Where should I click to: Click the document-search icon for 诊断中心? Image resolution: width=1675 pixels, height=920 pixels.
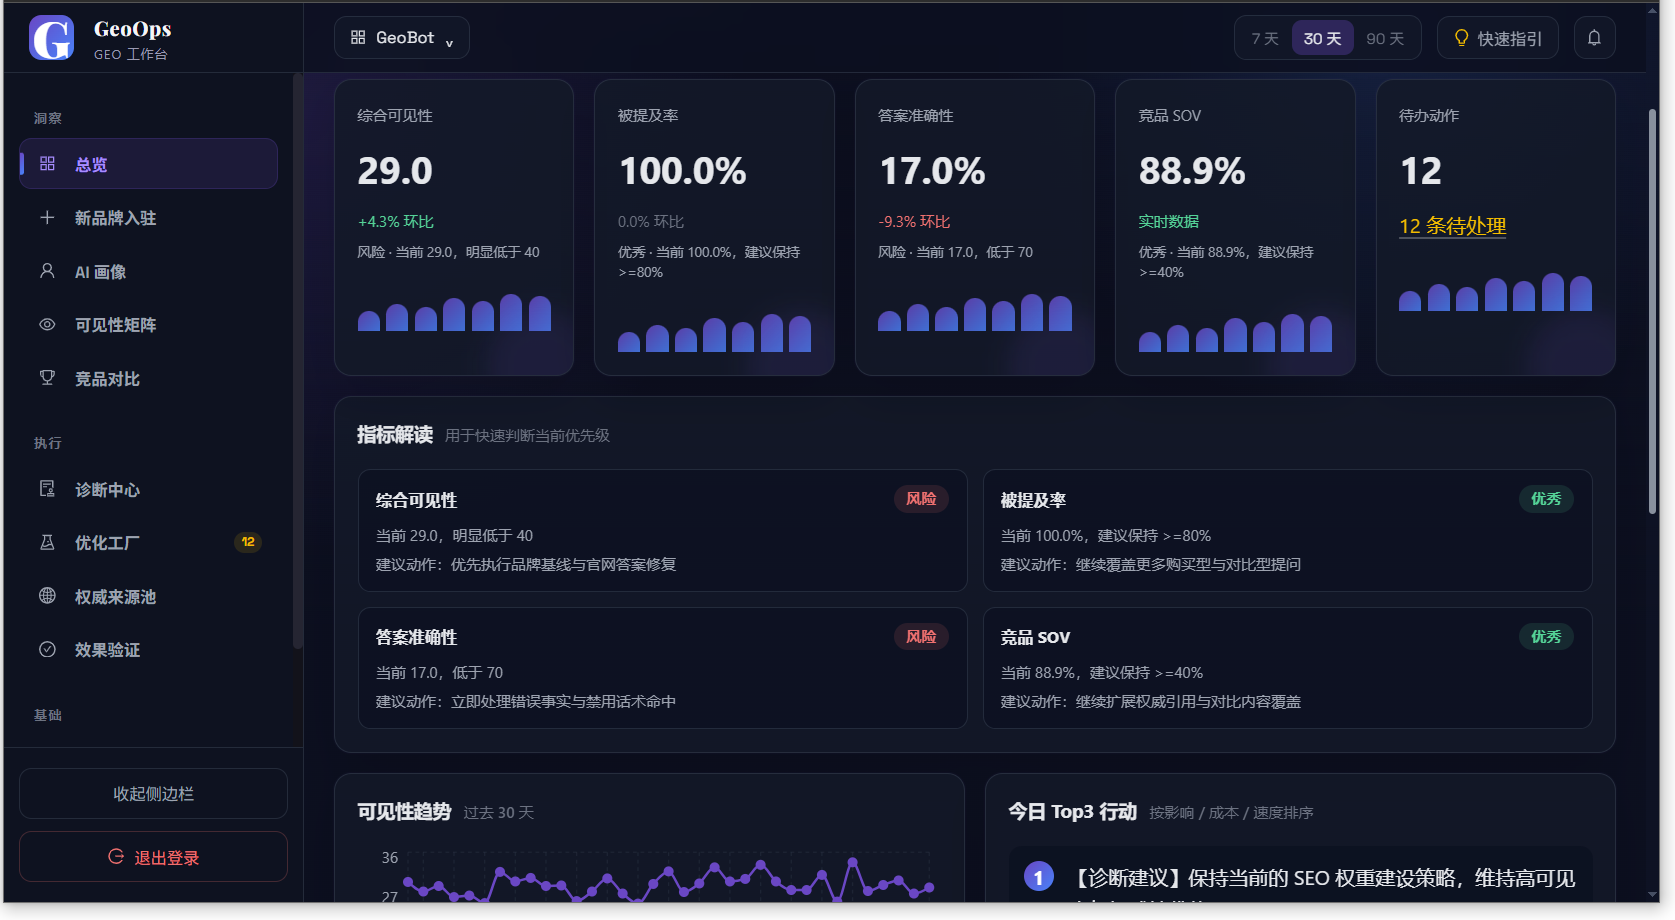[47, 489]
